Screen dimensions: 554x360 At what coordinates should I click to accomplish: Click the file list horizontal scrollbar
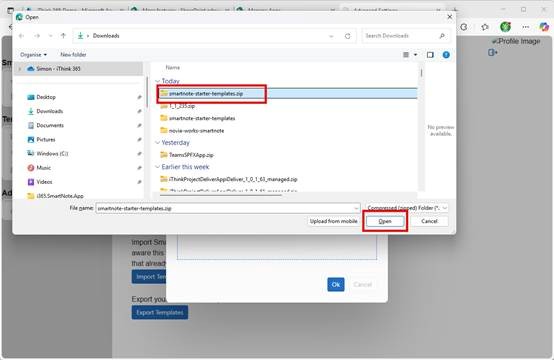(x=221, y=195)
